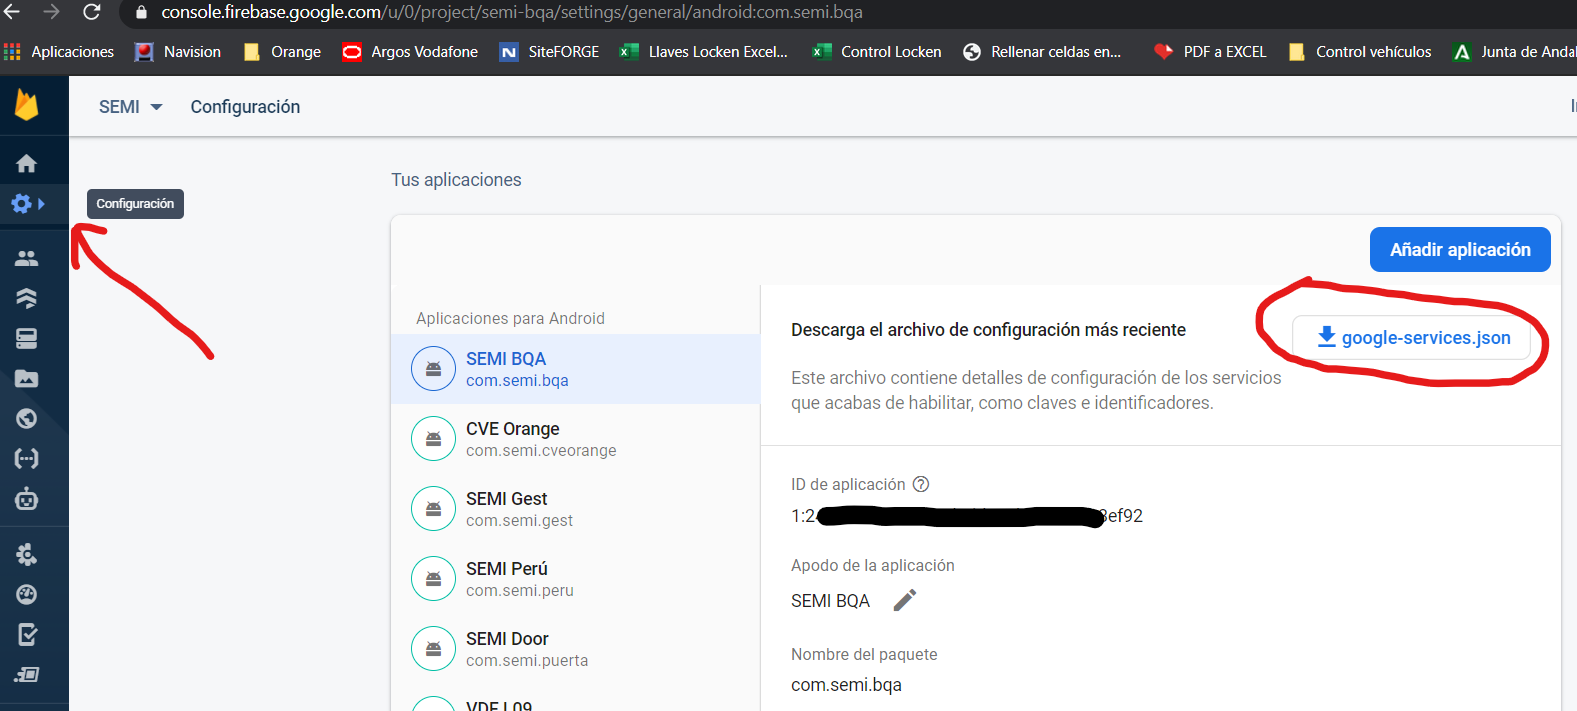Open App Distribution icon in sidebar

click(x=27, y=675)
